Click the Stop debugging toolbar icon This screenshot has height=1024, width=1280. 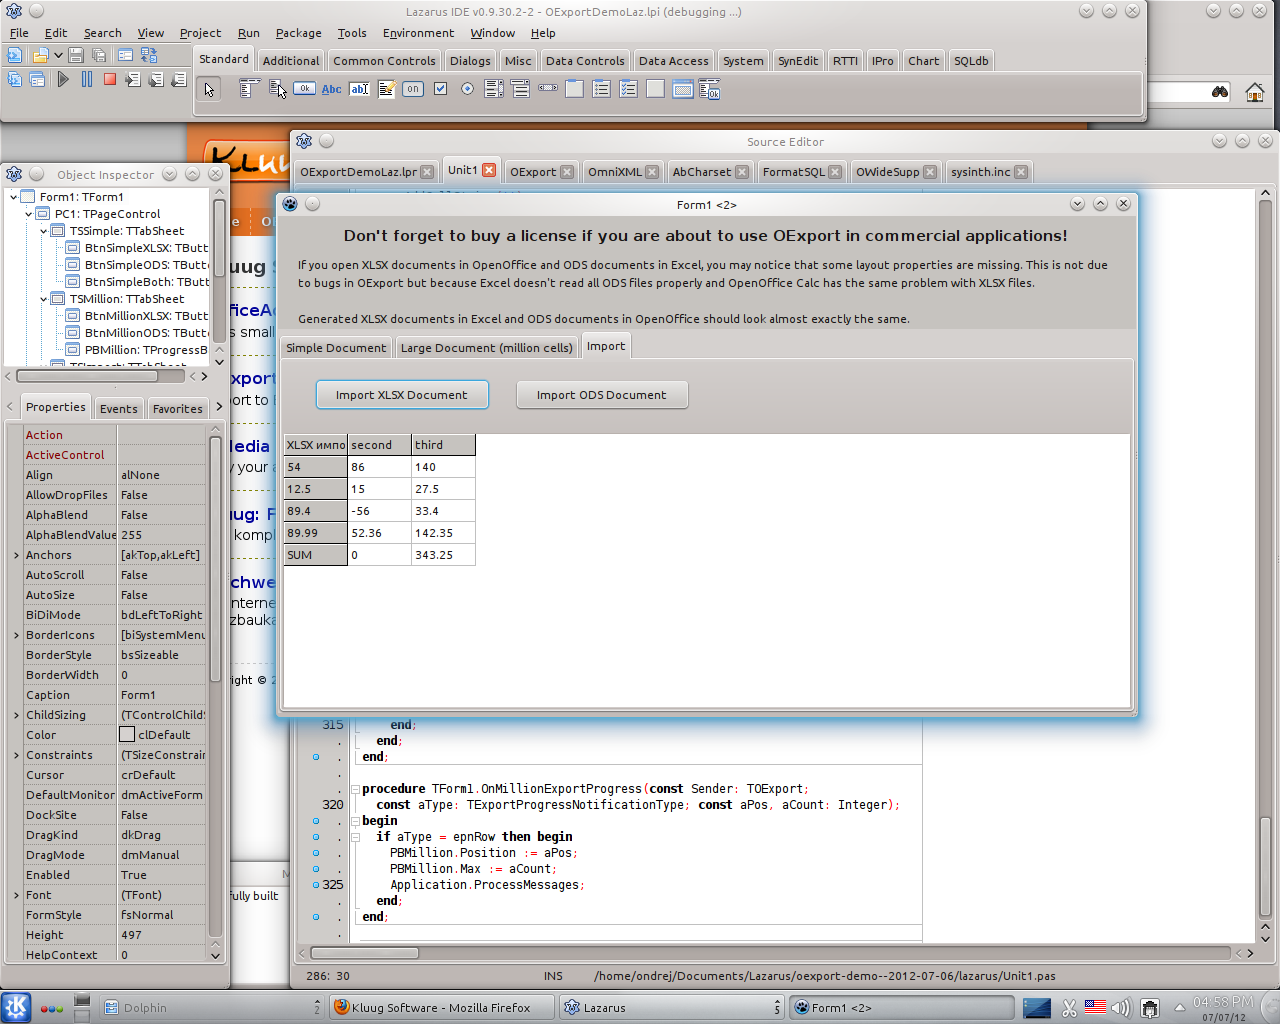110,80
